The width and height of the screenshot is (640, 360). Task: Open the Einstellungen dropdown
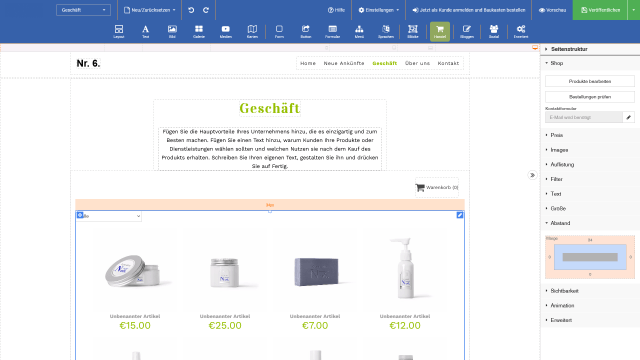378,10
